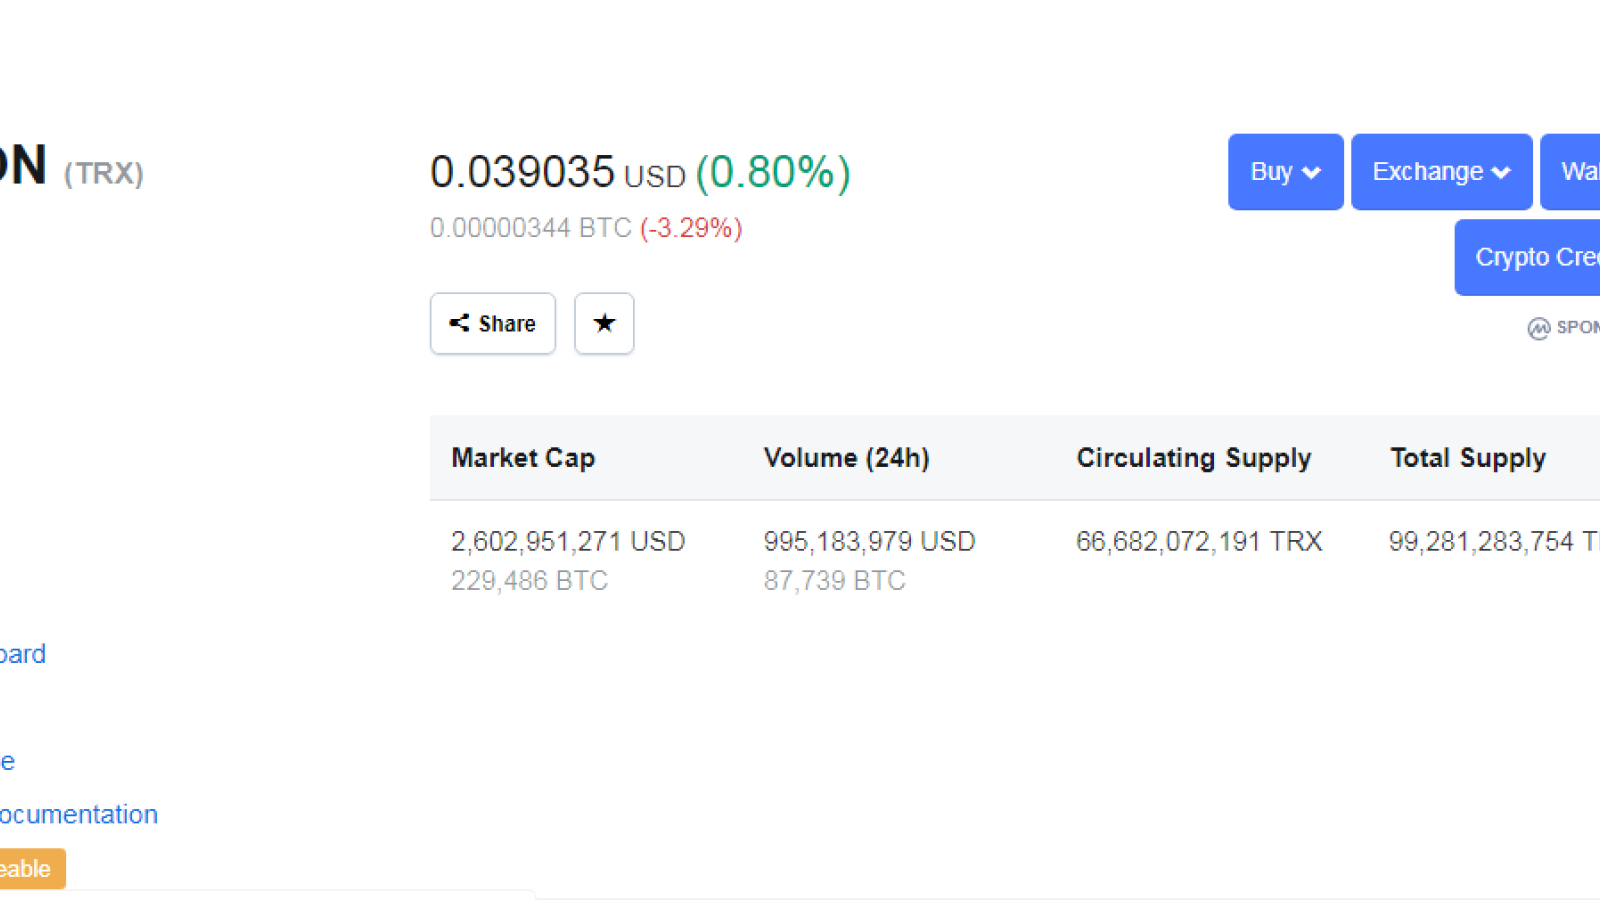Open the Documentation link
Image resolution: width=1600 pixels, height=900 pixels.
(x=79, y=814)
